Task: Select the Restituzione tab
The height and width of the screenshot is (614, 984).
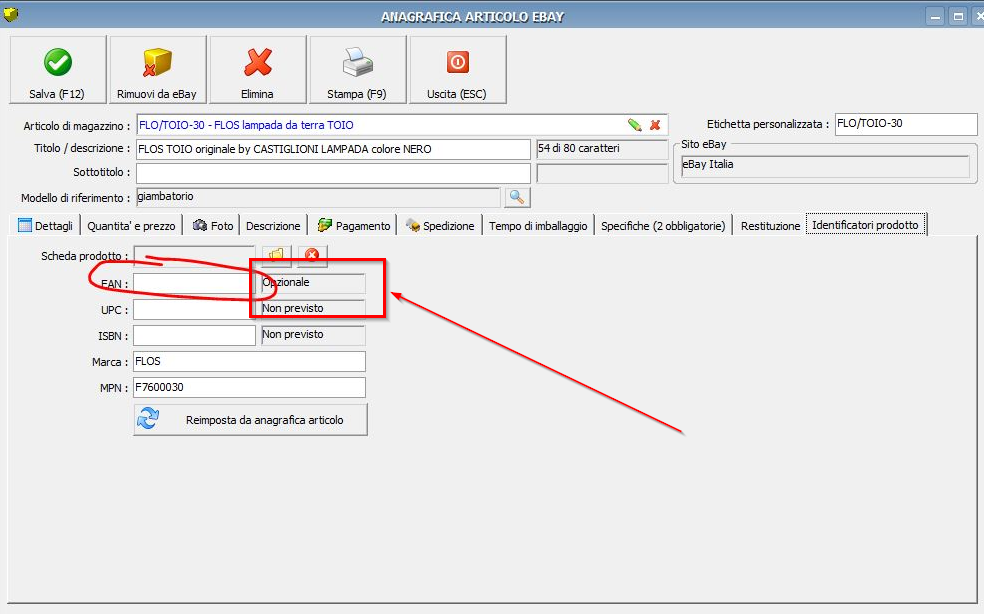Action: (x=770, y=225)
